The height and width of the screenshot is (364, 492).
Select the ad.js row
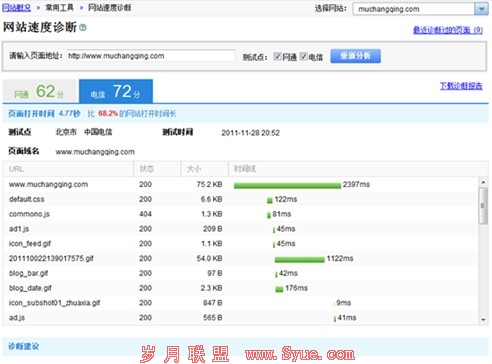(240, 318)
